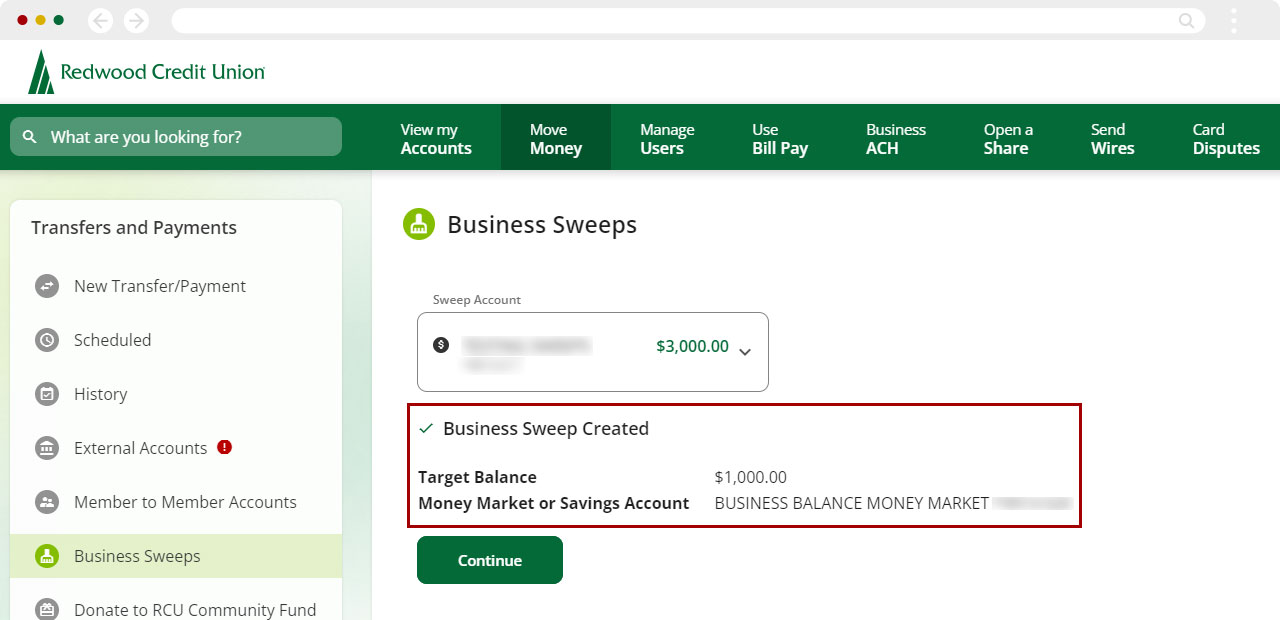
Task: Click the magnifier icon in site search
Action: (30, 137)
